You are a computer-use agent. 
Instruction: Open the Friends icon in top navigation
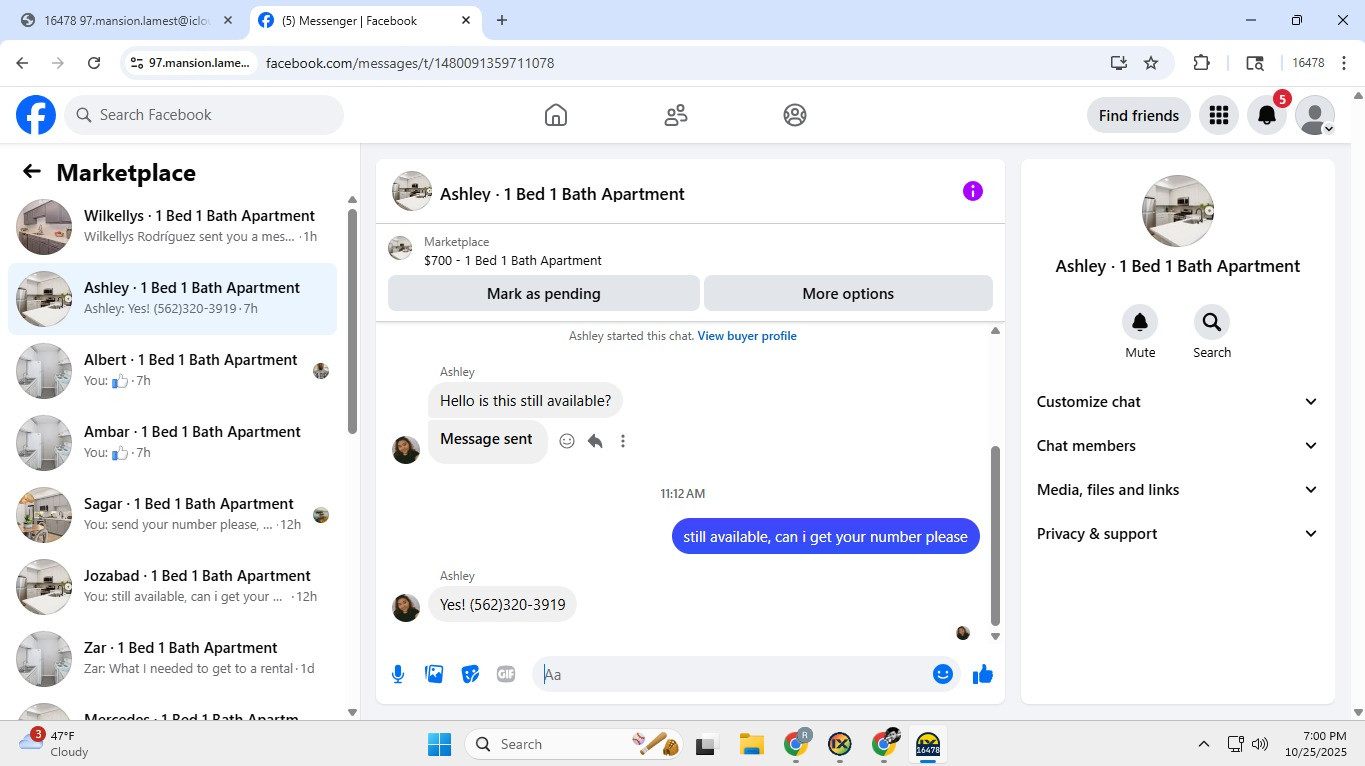pos(676,115)
